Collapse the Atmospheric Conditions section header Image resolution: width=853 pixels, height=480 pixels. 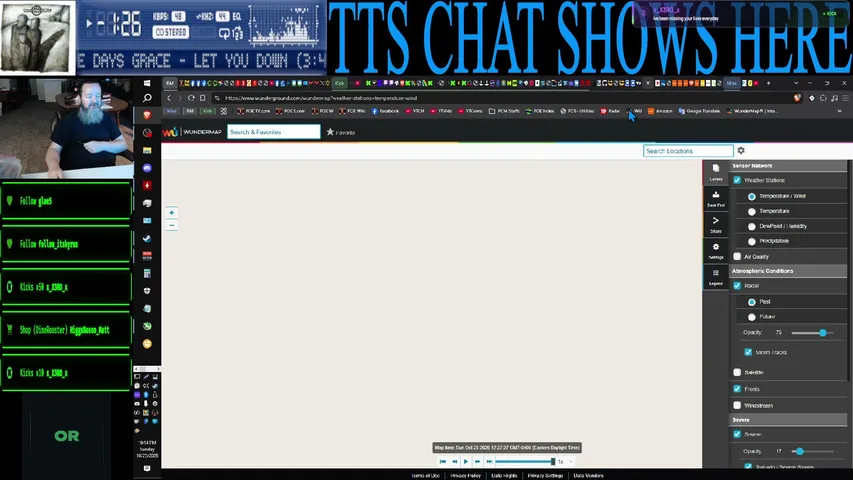pyautogui.click(x=788, y=271)
